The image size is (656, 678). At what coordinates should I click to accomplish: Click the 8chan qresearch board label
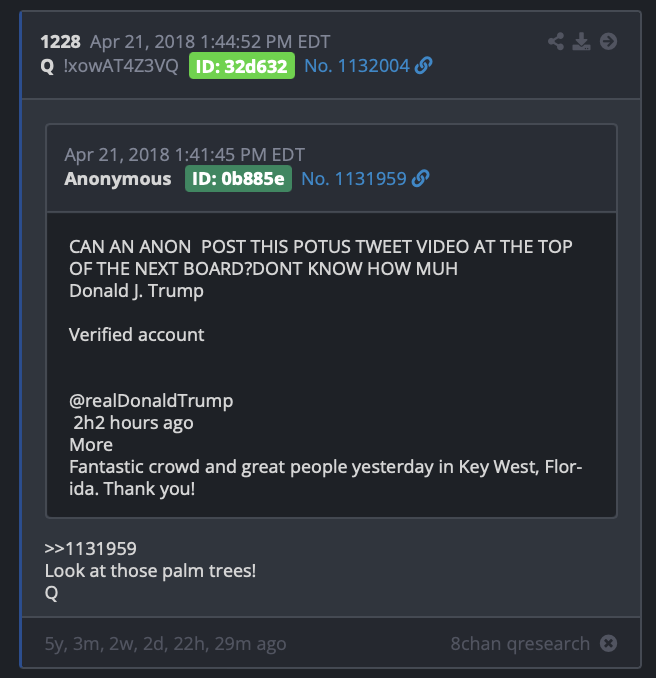(520, 643)
